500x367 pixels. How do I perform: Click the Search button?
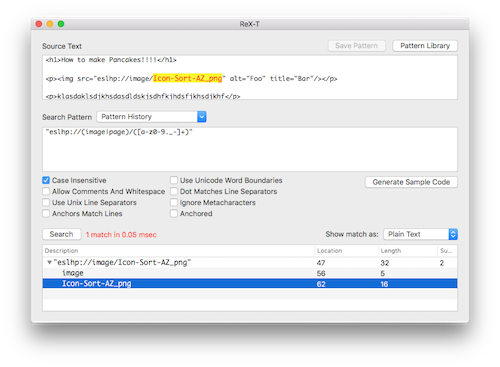(62, 234)
